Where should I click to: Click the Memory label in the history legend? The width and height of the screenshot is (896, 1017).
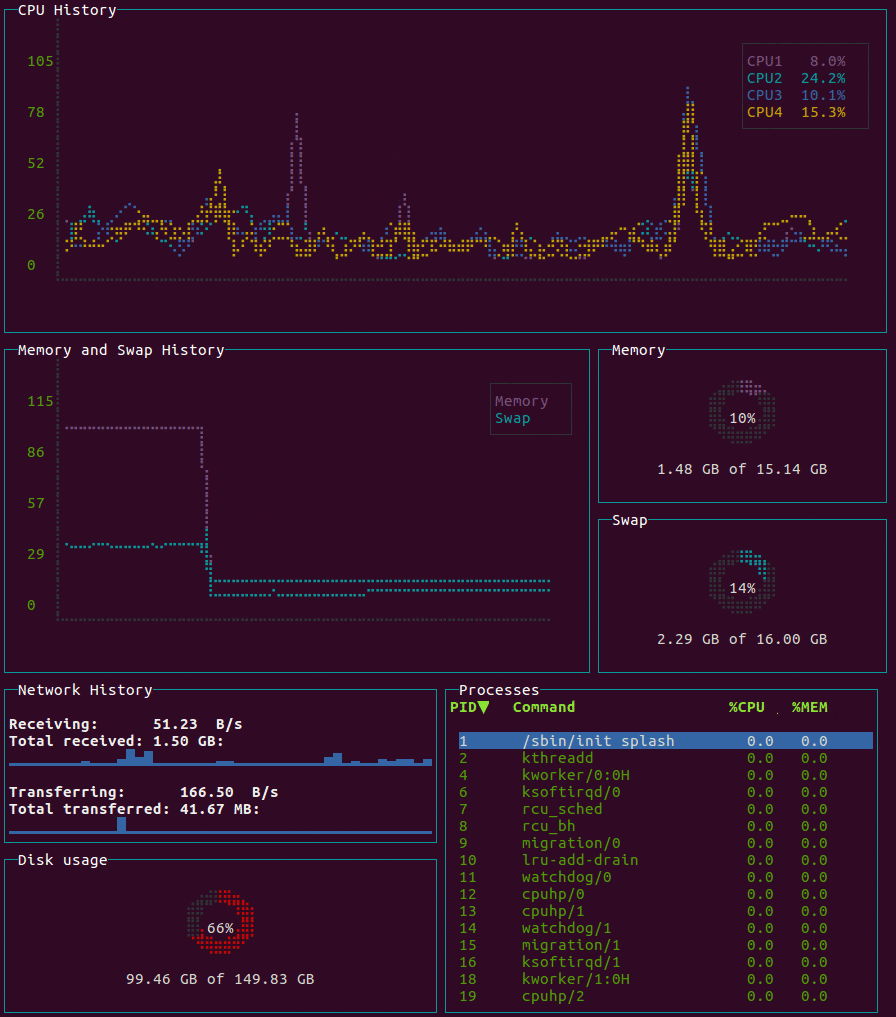pyautogui.click(x=521, y=401)
